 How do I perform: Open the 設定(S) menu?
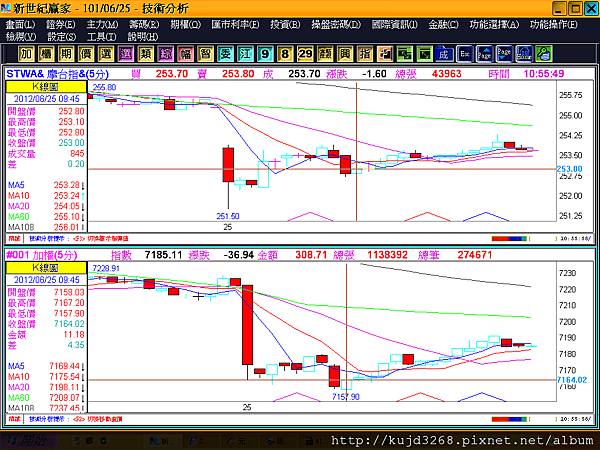pos(62,37)
